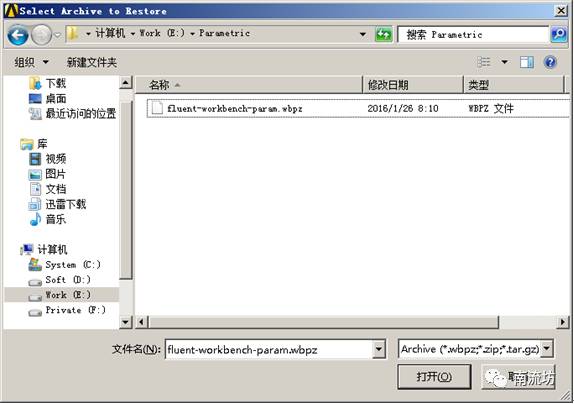Click file list horizontal scroll left arrow

[x=142, y=322]
